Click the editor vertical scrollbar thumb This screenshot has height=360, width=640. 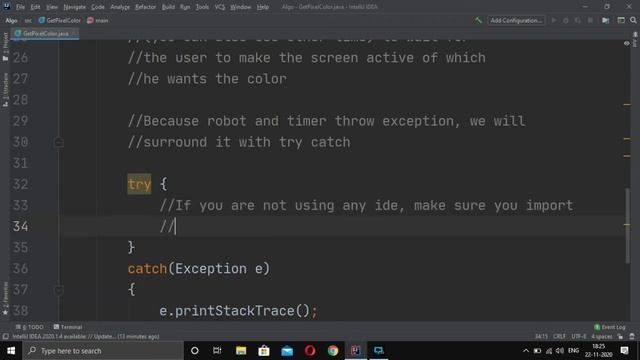[x=627, y=225]
